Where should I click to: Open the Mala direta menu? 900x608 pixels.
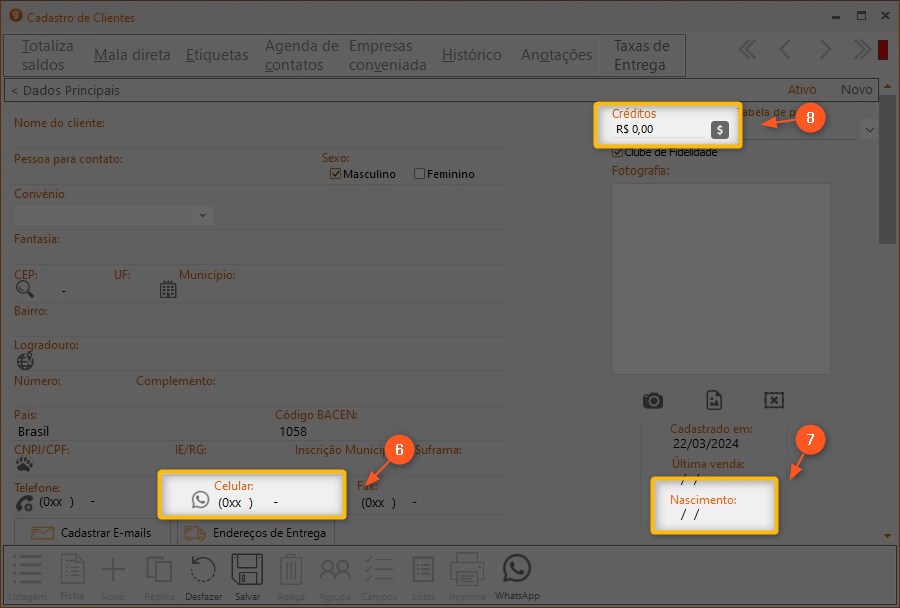point(132,55)
